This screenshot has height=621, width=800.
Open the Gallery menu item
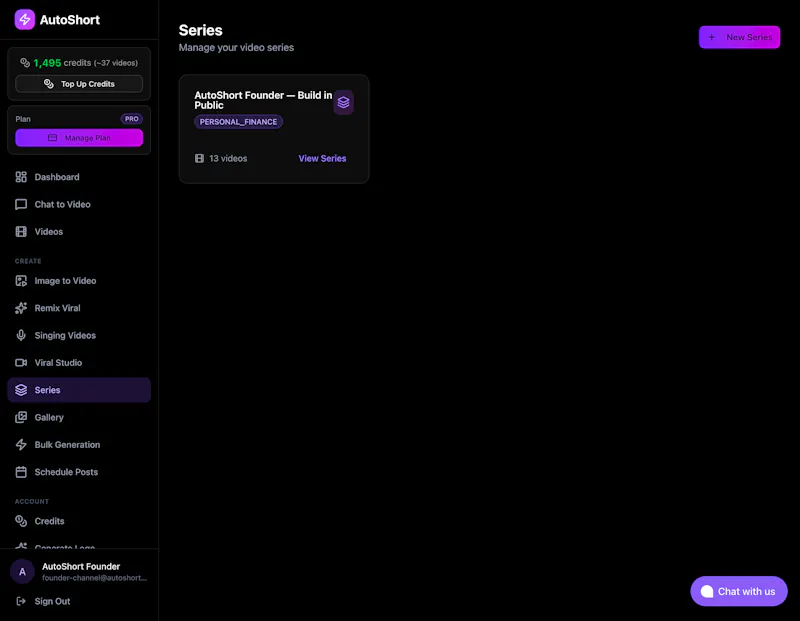click(x=79, y=417)
